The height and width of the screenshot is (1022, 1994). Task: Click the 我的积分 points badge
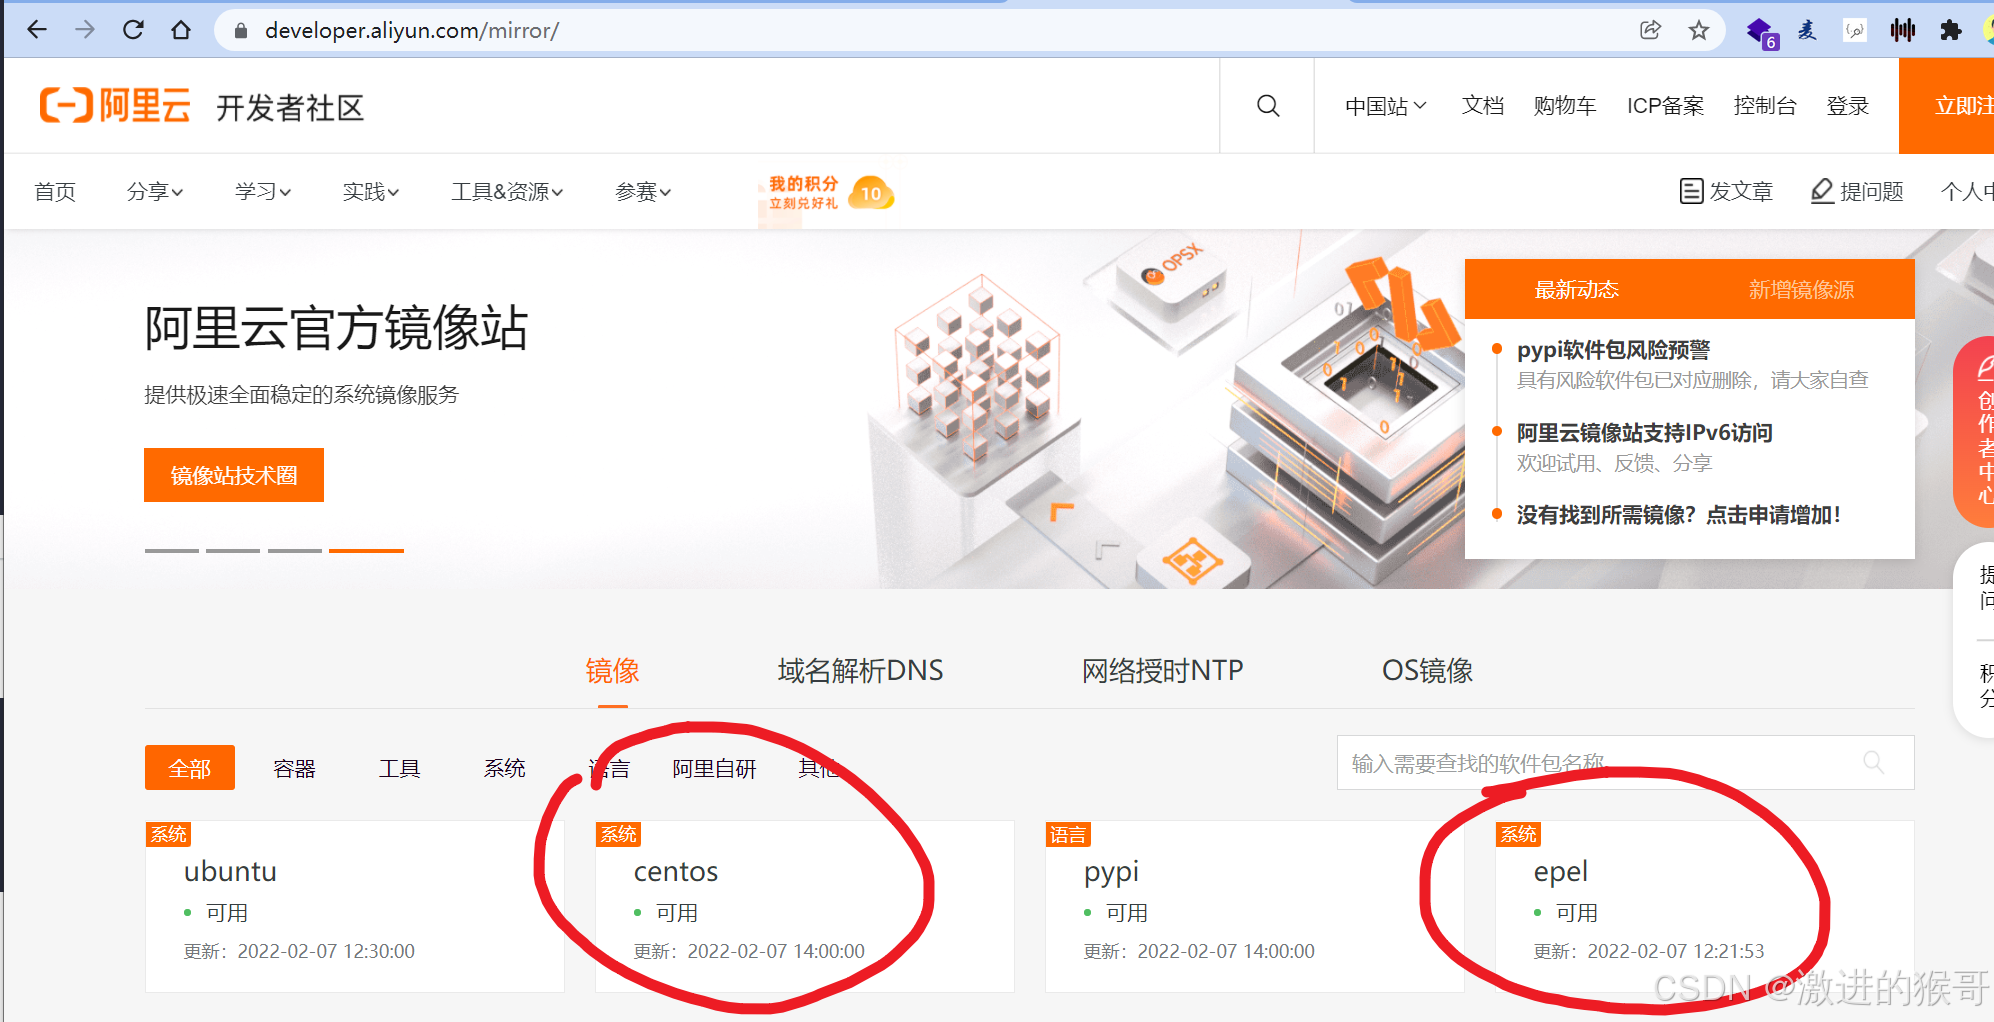point(830,193)
